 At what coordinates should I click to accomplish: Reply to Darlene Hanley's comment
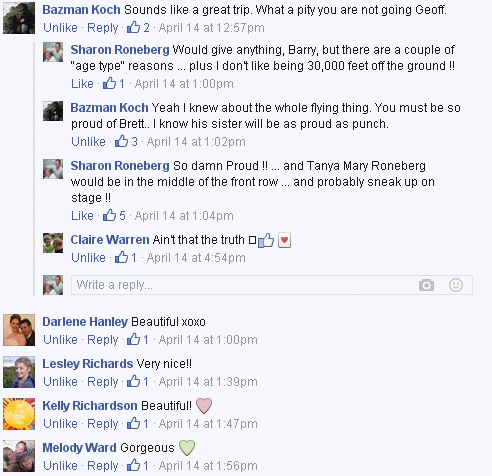[103, 340]
